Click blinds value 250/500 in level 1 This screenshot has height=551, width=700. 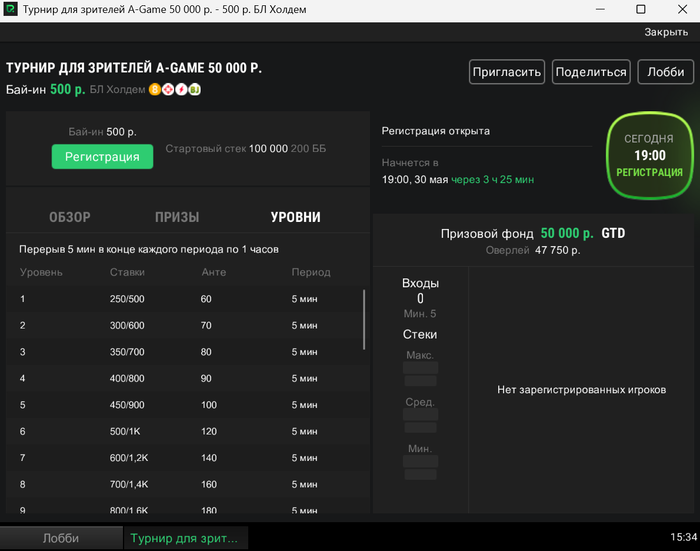point(127,299)
